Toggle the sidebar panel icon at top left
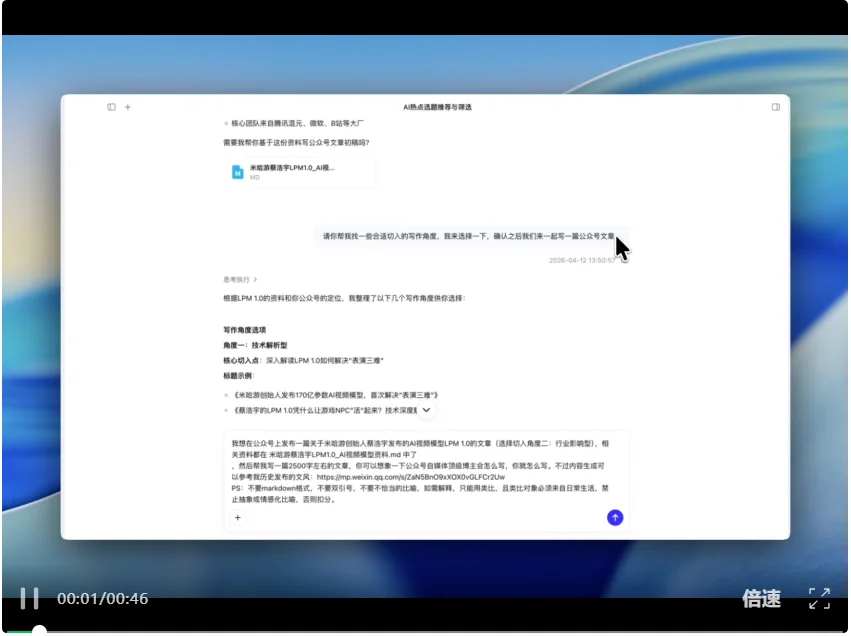The width and height of the screenshot is (851, 636). click(x=111, y=107)
